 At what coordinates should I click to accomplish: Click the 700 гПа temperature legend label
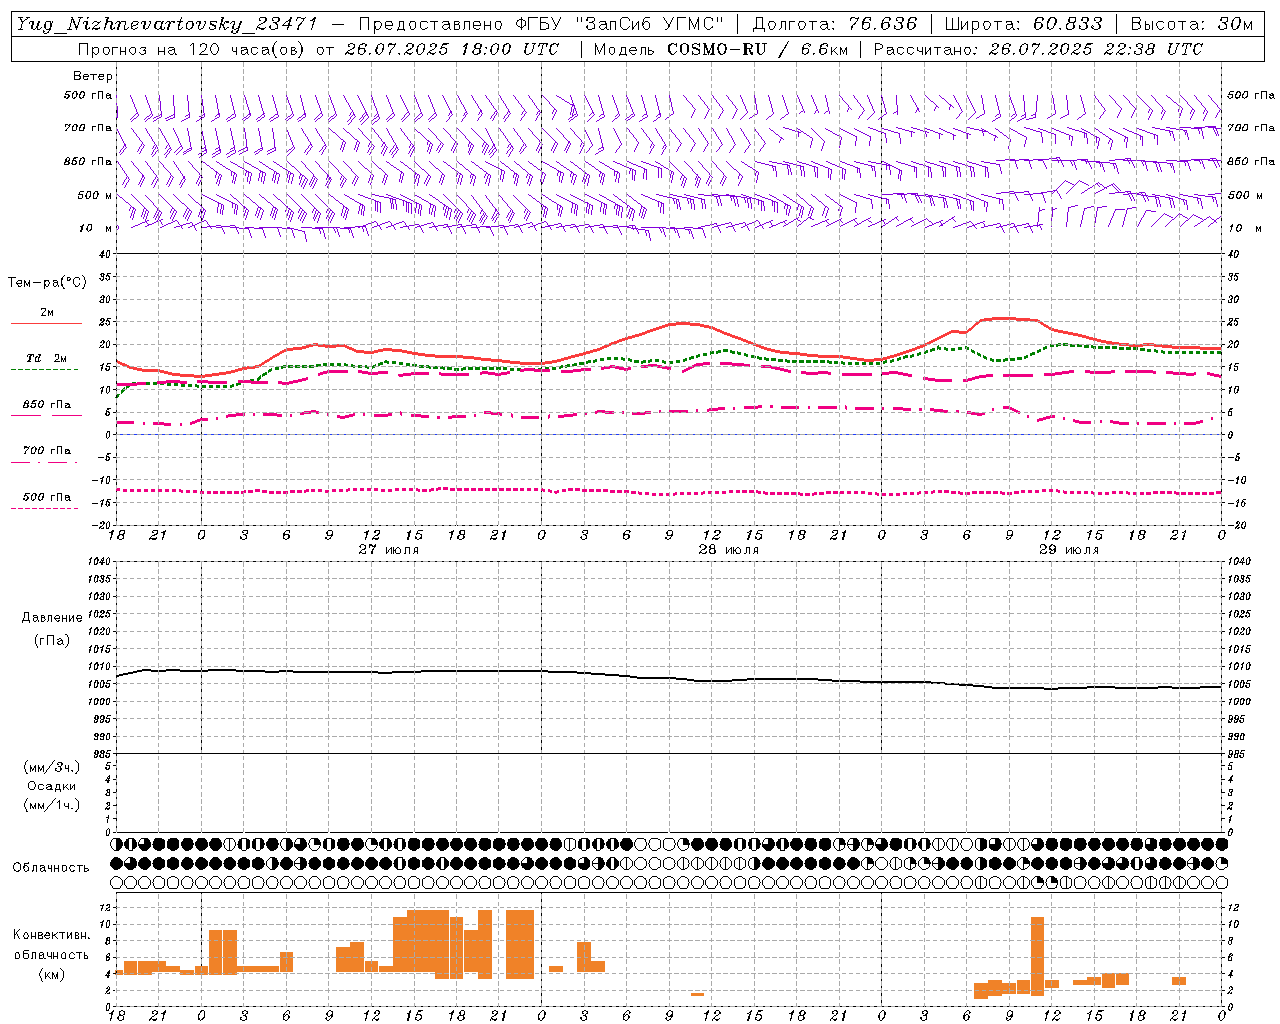(47, 451)
